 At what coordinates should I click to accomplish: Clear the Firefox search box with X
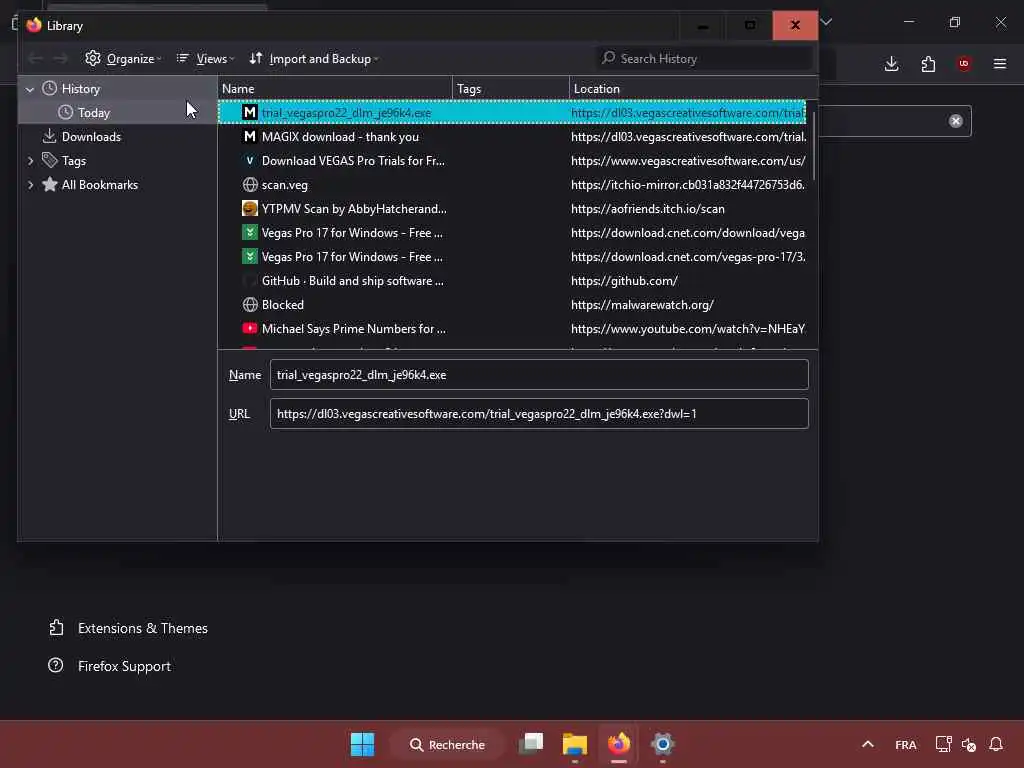955,121
